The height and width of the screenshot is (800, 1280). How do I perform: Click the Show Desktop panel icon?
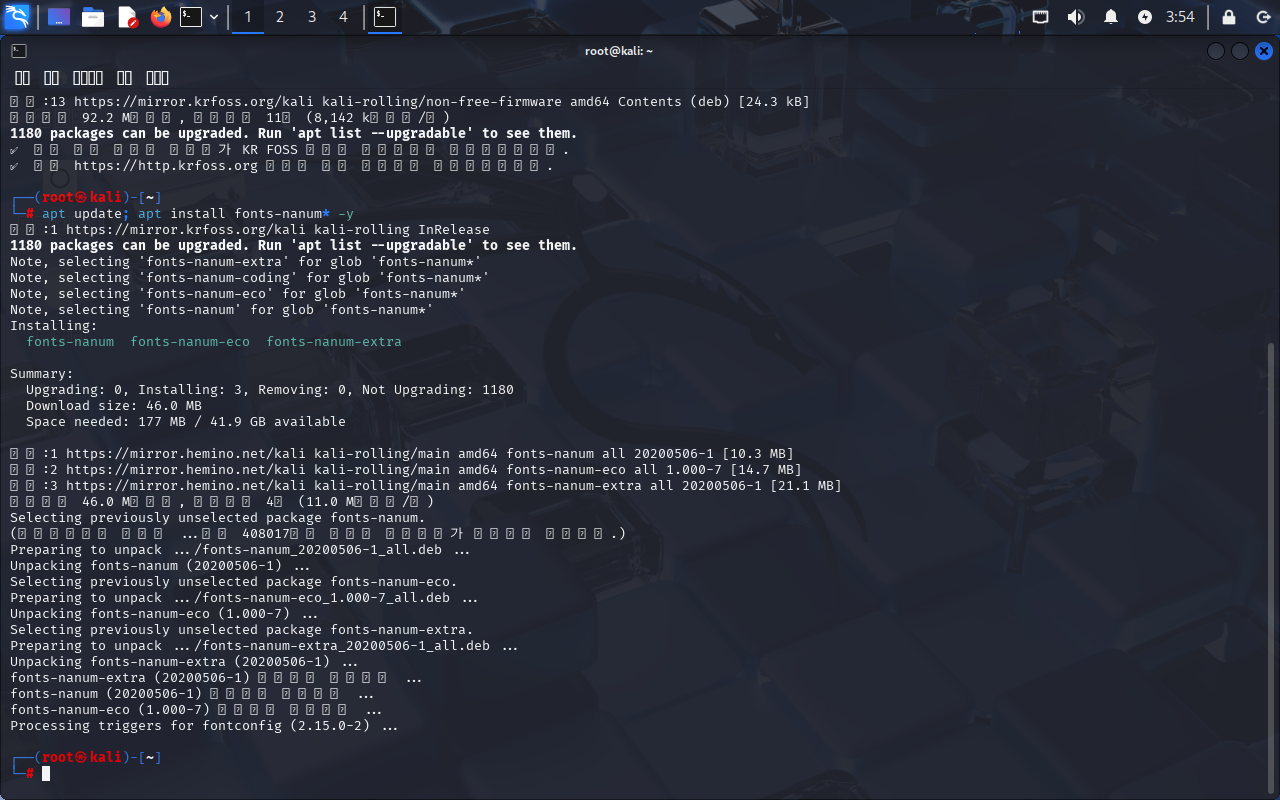(59, 17)
